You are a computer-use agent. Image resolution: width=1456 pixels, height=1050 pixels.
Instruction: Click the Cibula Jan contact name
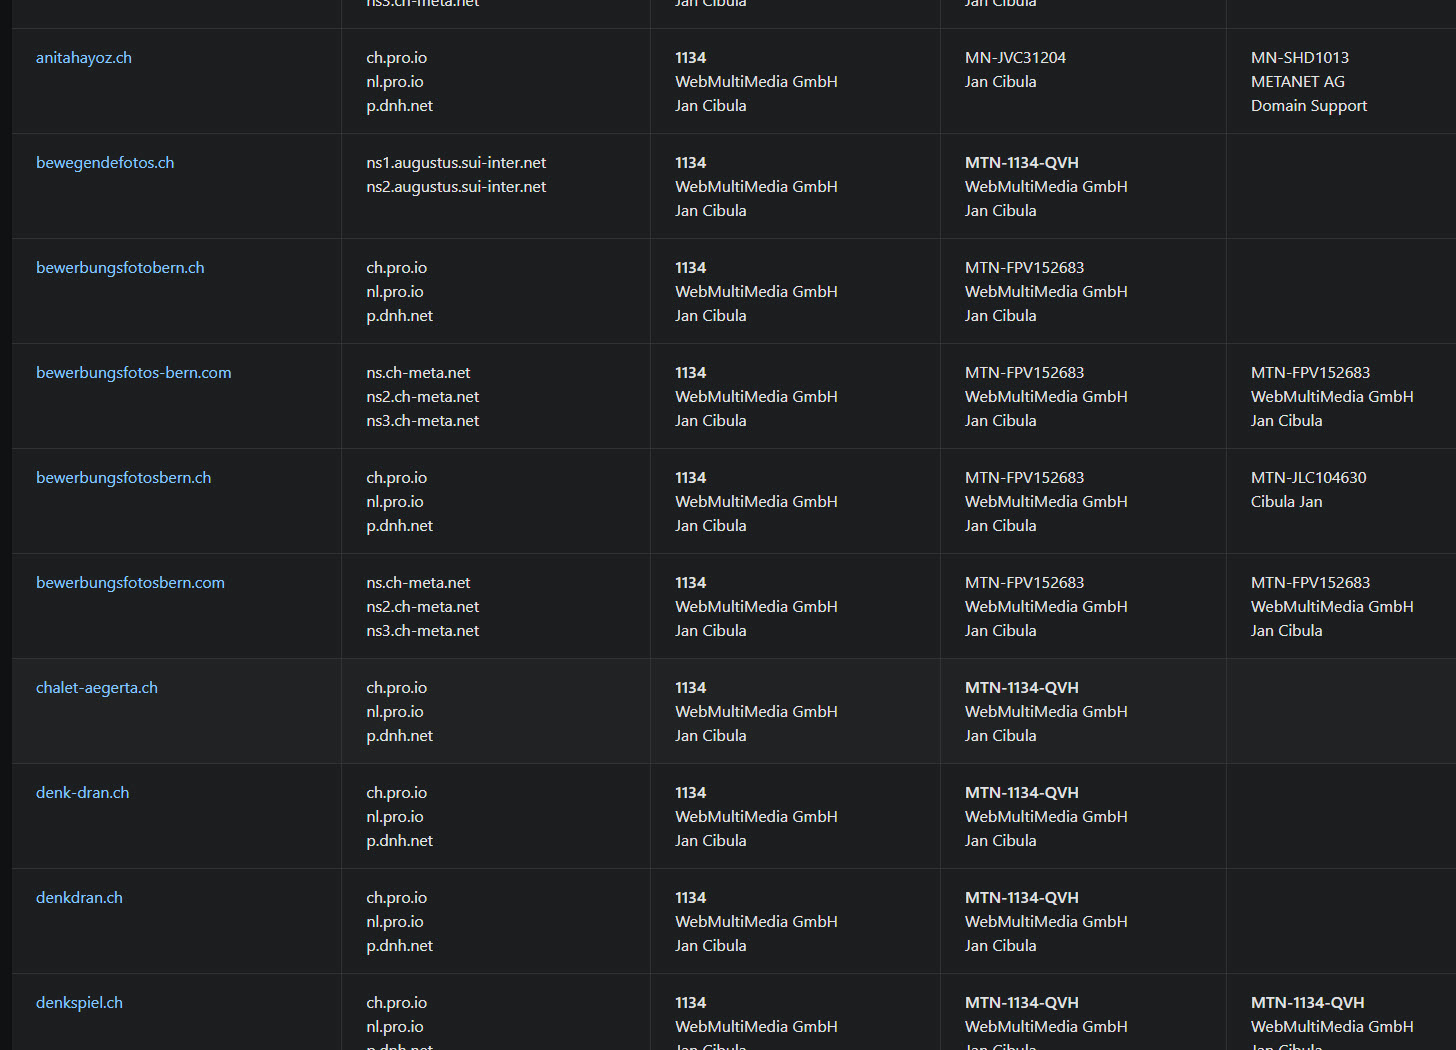tap(1286, 502)
